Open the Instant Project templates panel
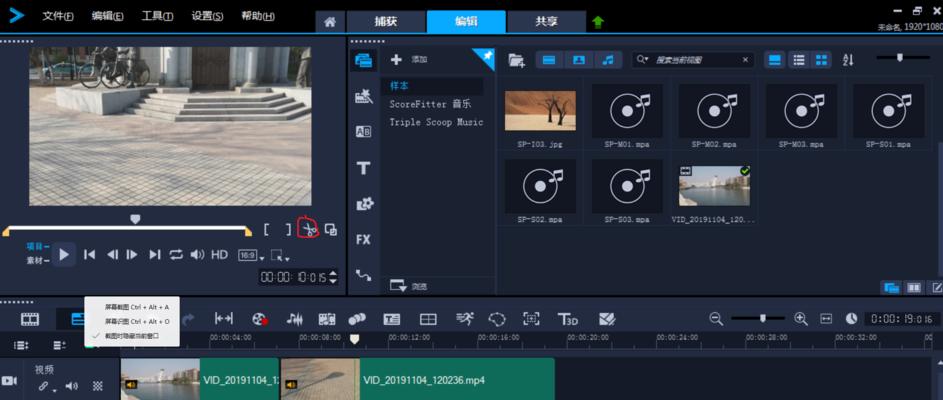This screenshot has width=943, height=400. (363, 96)
